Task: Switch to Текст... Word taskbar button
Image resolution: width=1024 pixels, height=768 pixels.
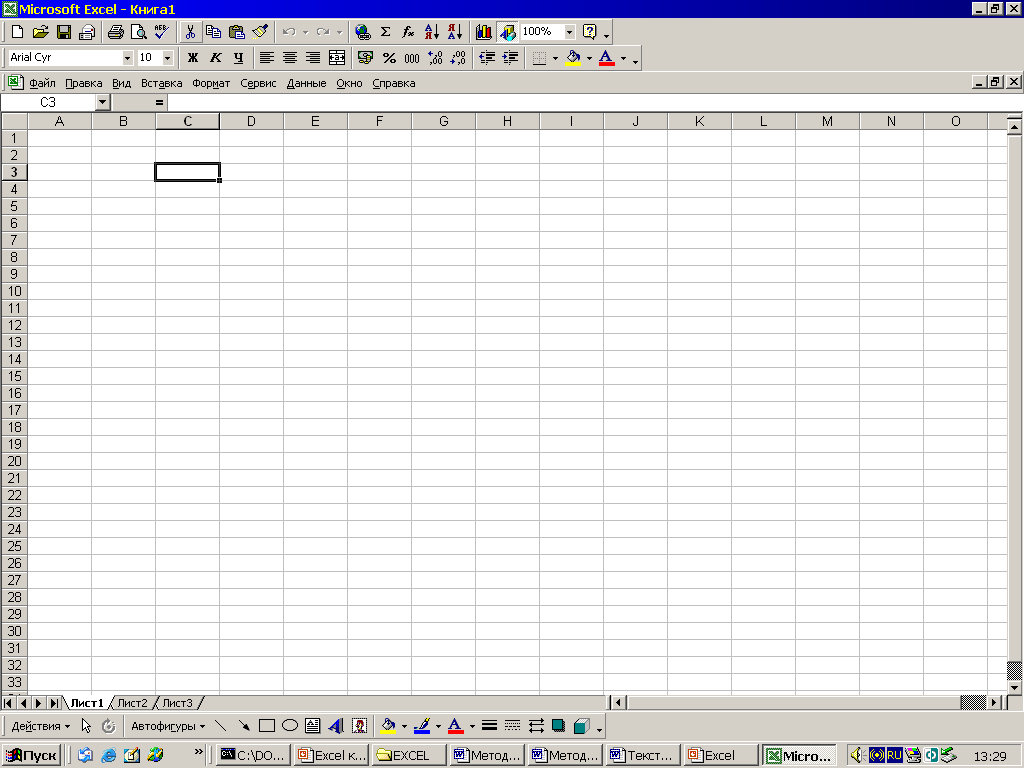Action: coord(643,756)
